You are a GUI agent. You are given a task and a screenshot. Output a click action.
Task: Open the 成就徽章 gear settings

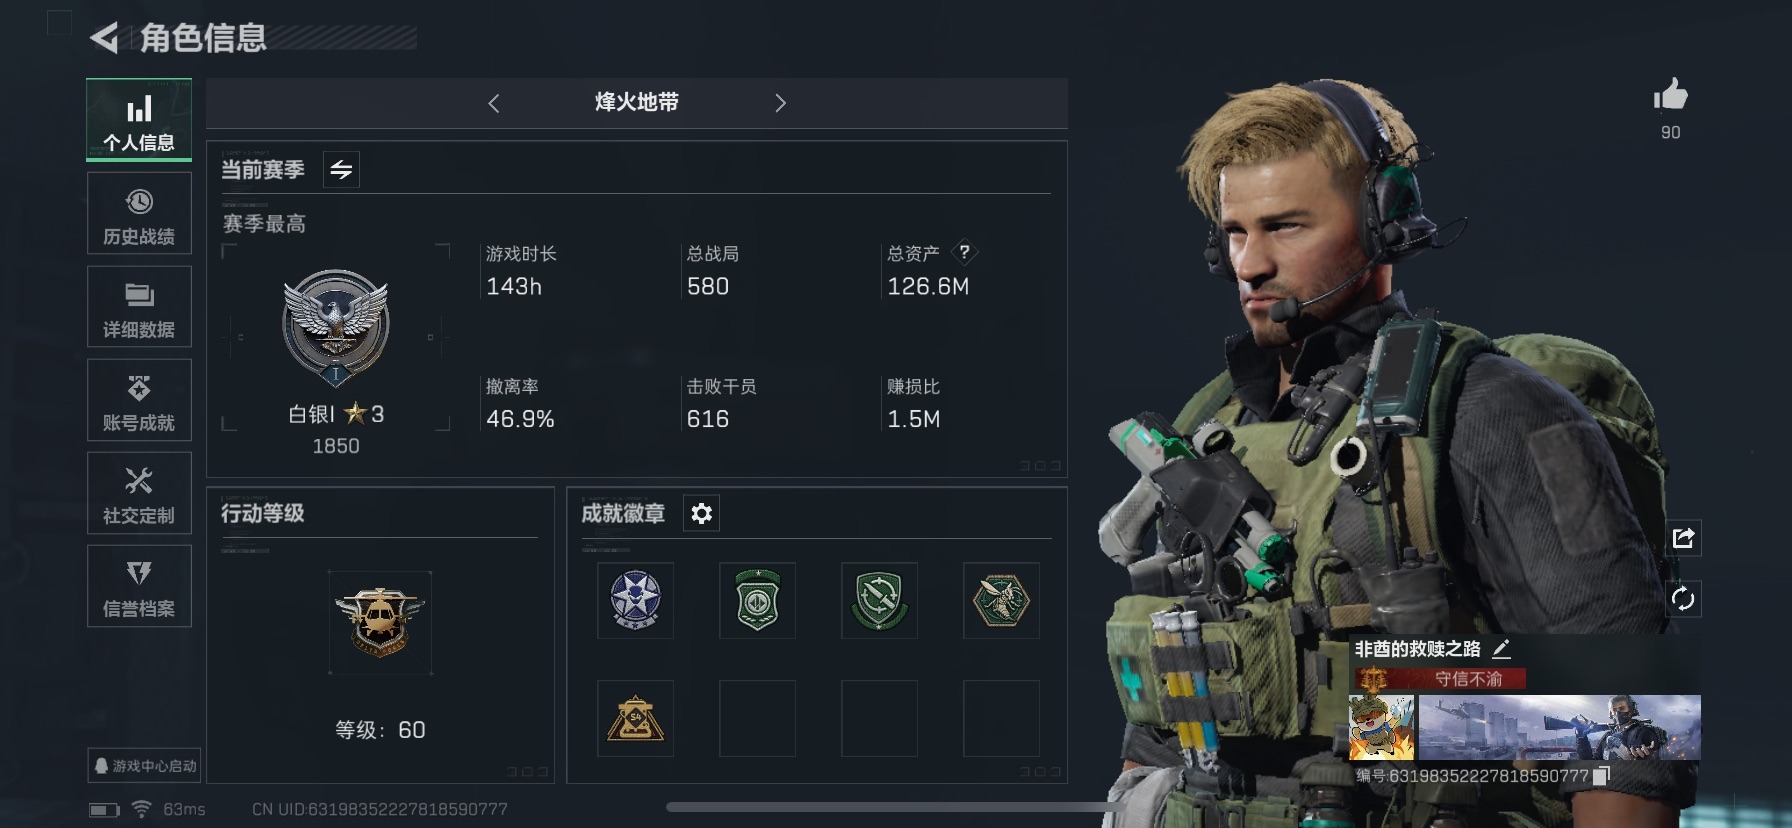coord(702,514)
